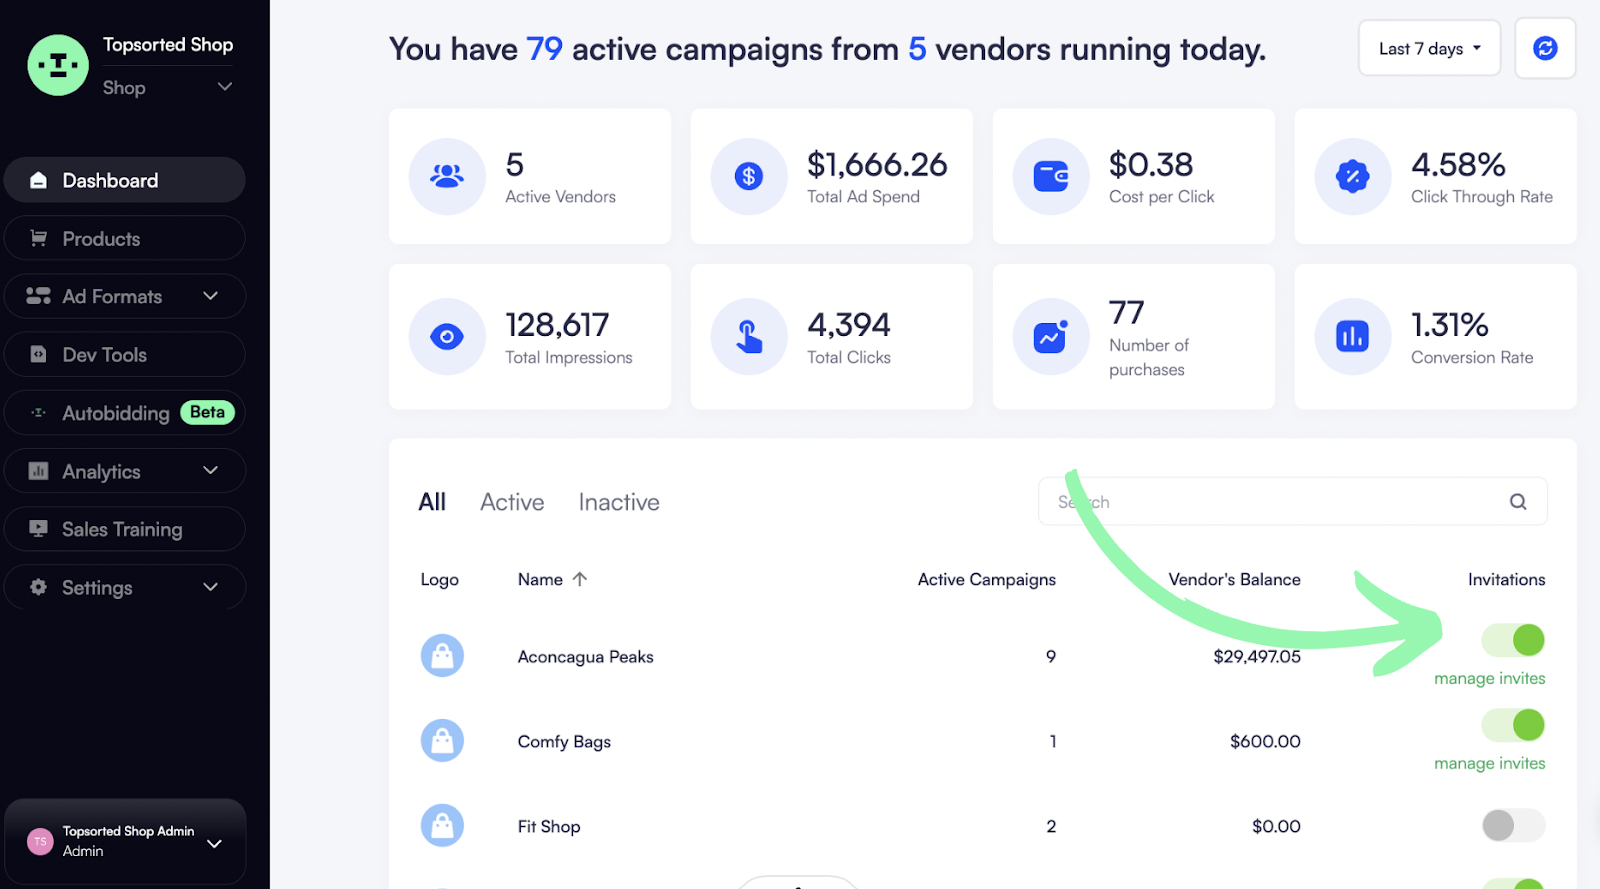Click the $29,497.05 balance value

1257,656
